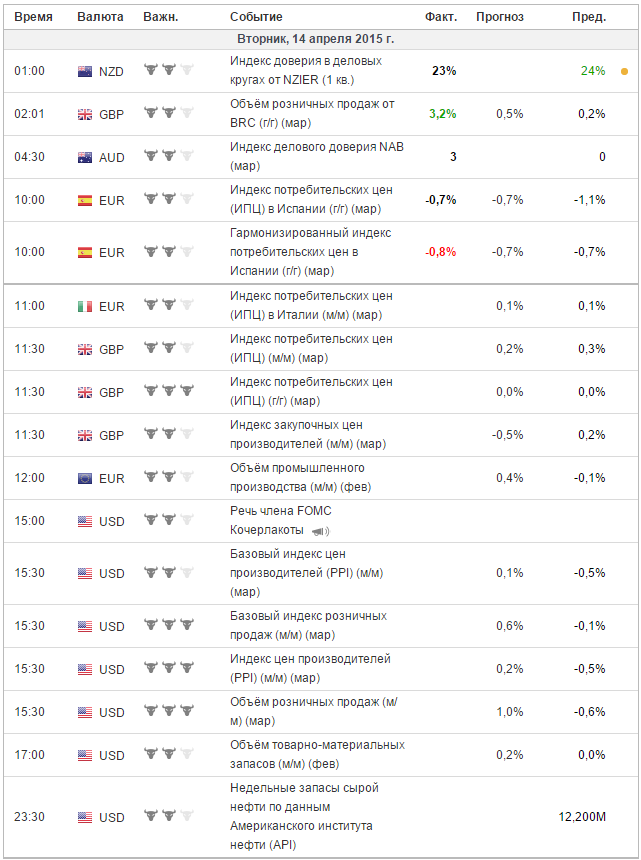Click the Прогноз column header

[500, 17]
